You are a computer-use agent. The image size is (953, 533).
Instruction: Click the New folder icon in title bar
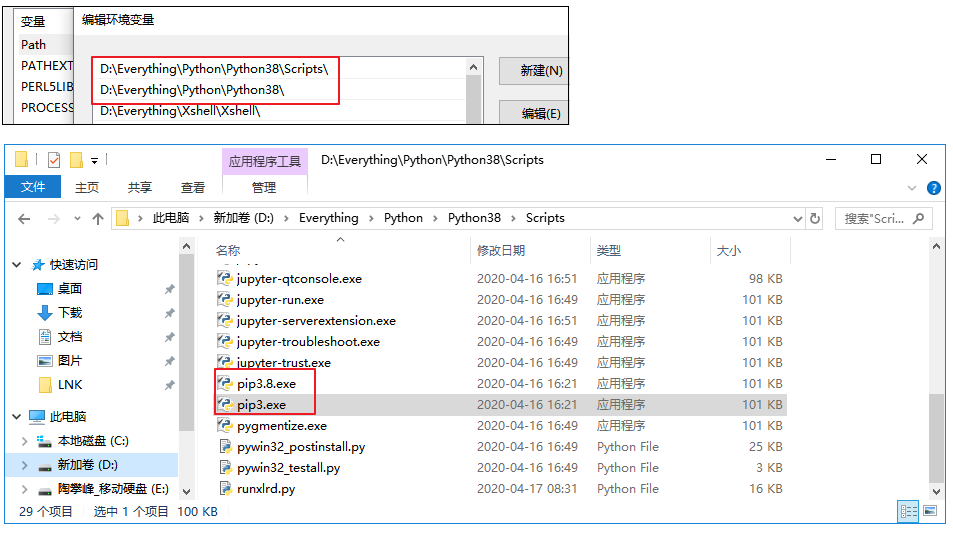click(x=77, y=160)
